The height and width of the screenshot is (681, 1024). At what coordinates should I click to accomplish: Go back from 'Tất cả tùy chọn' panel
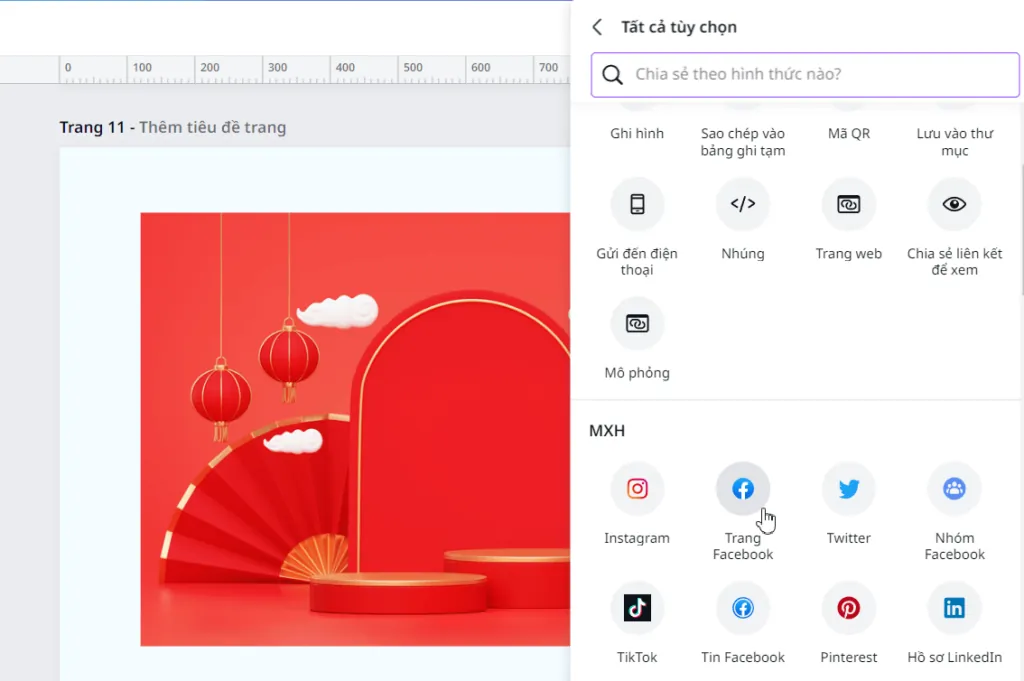597,27
